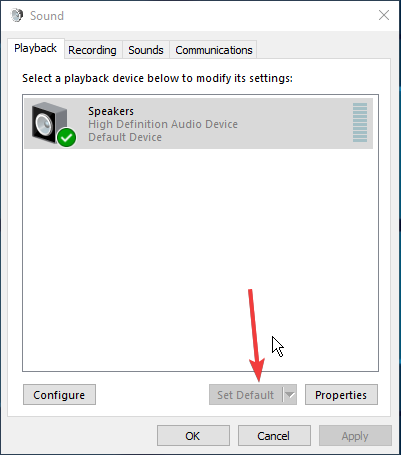Click the High Definition Audio Device text
401x455 pixels.
point(163,124)
